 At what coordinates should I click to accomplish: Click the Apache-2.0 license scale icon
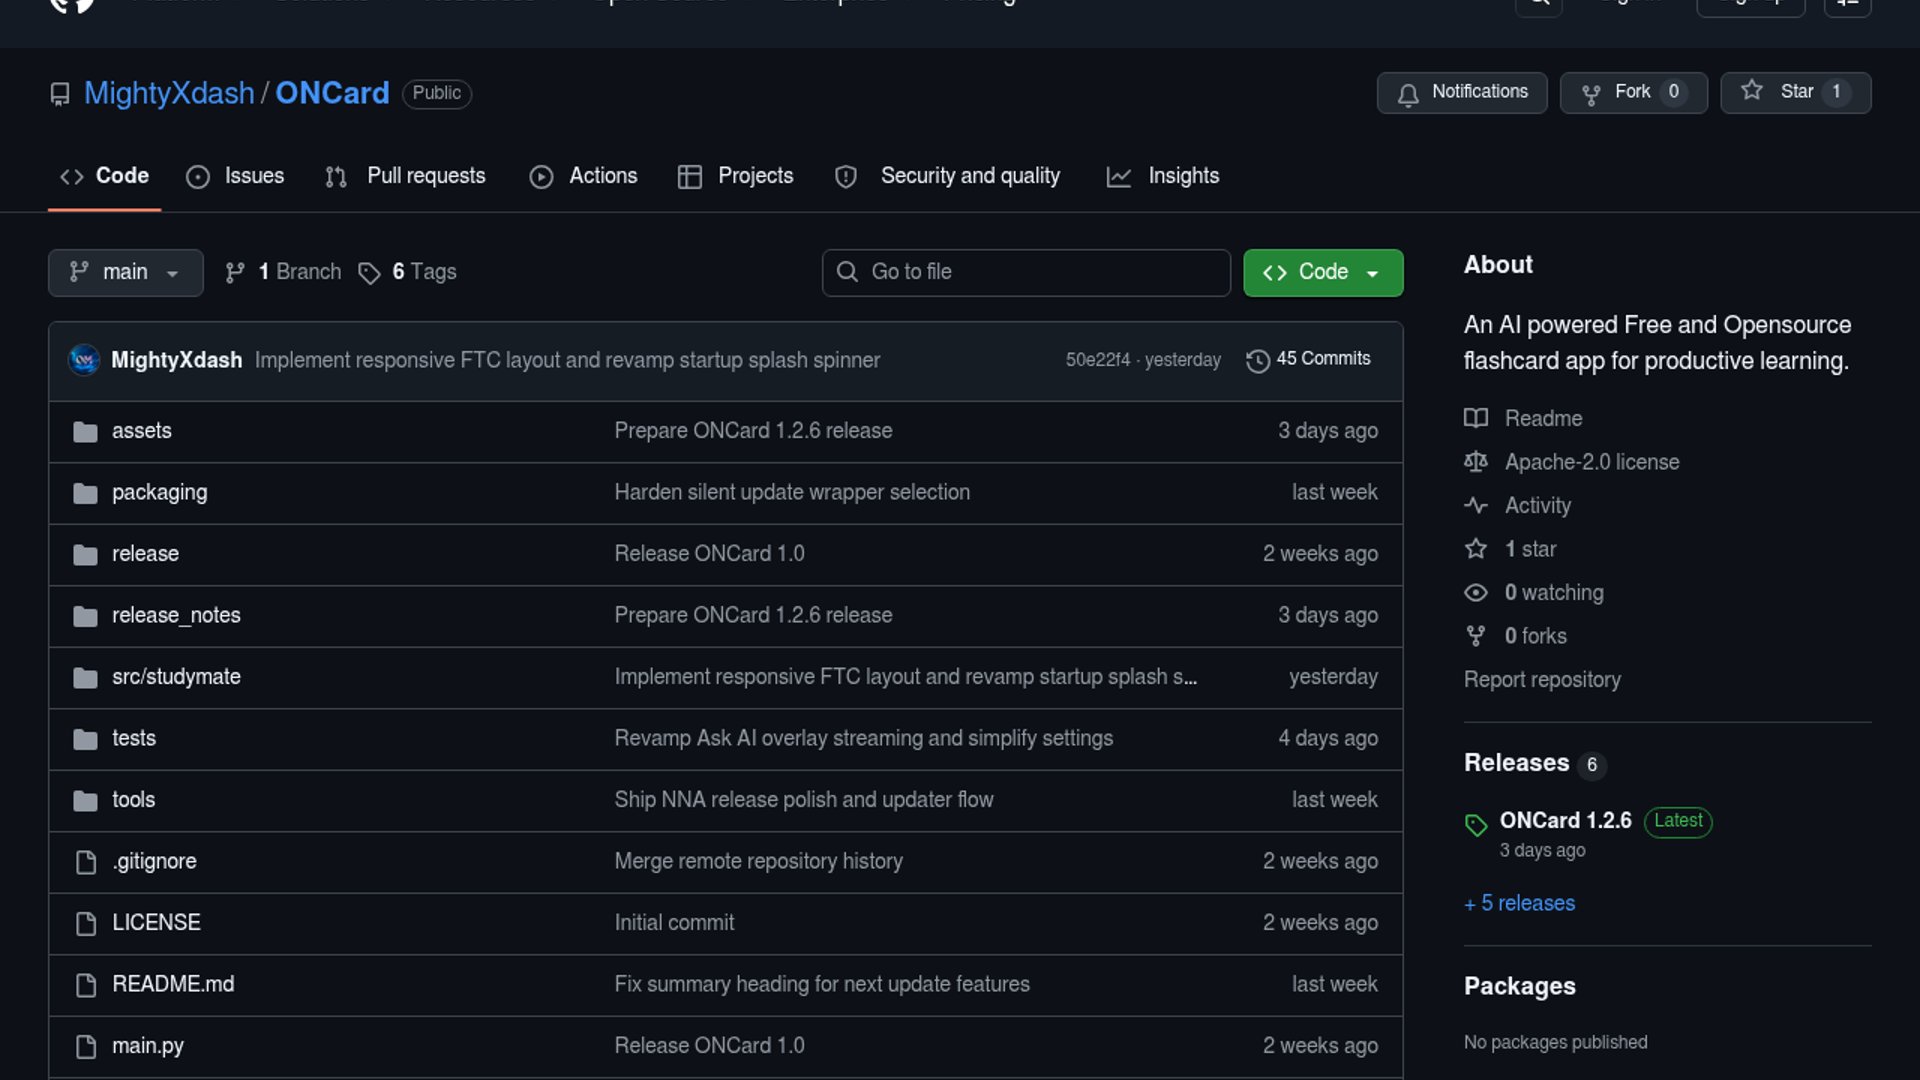click(x=1475, y=462)
